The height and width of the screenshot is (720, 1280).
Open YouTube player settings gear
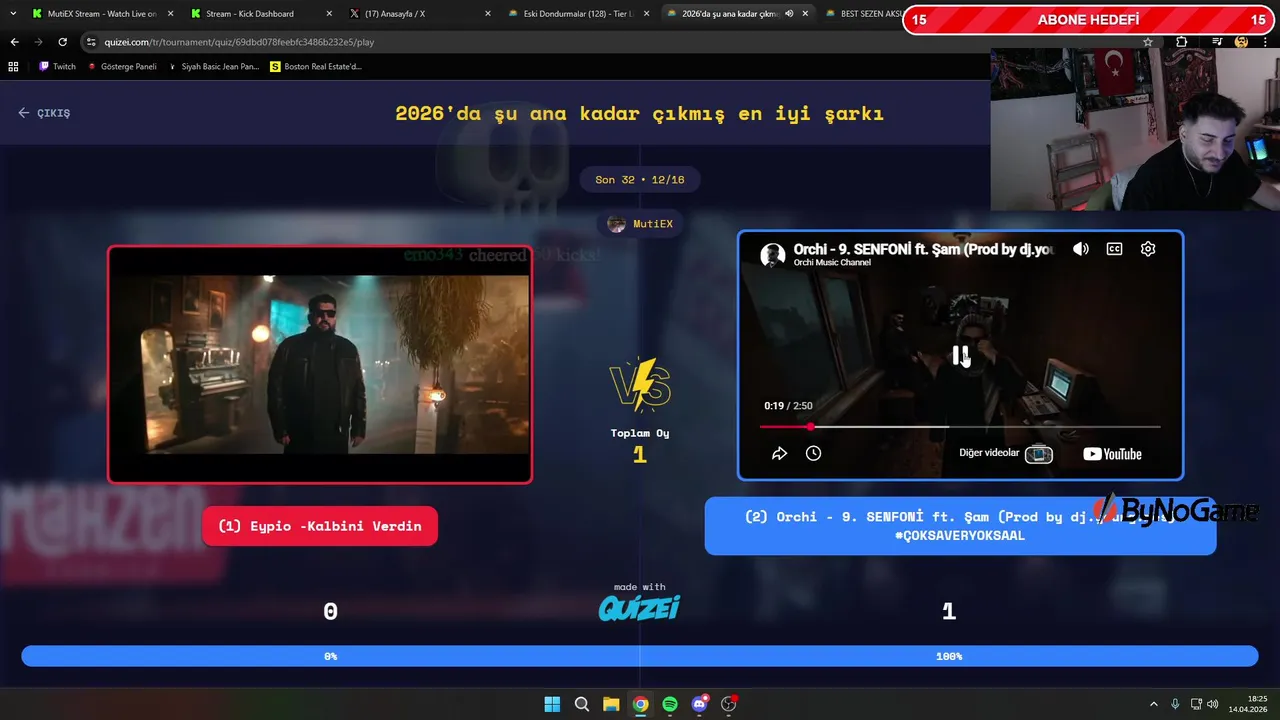click(x=1148, y=249)
